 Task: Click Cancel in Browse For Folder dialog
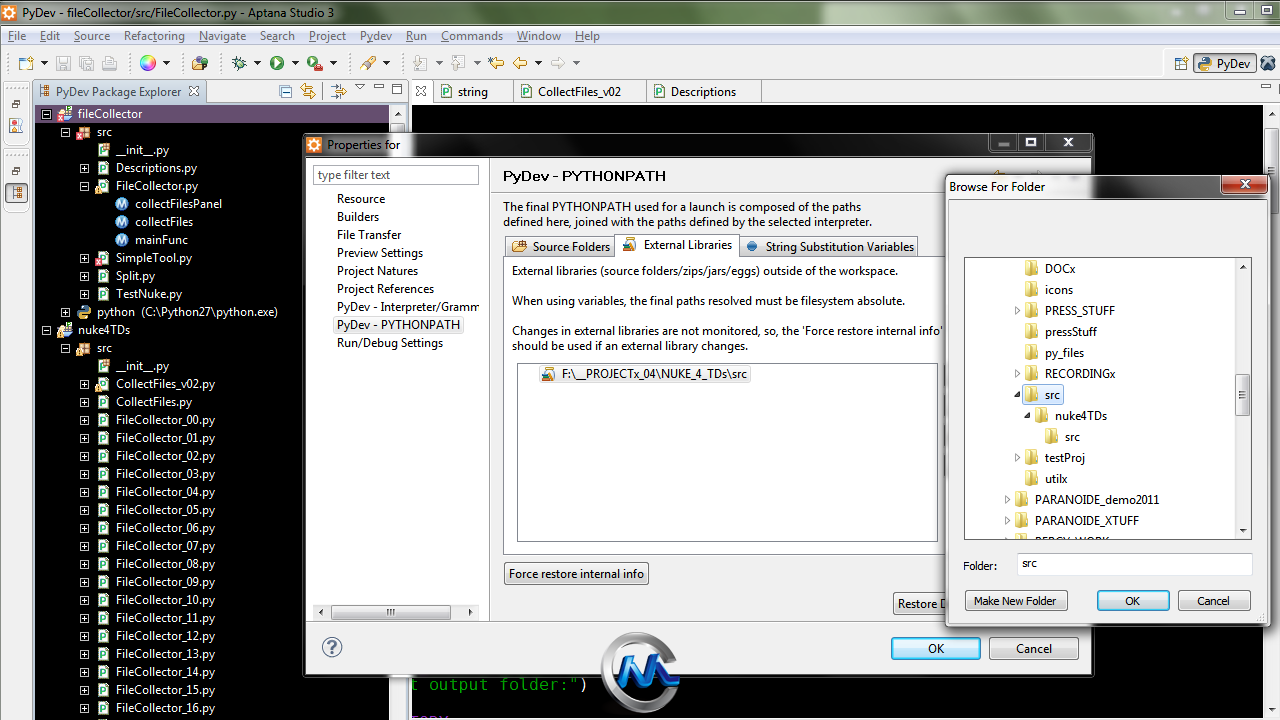pos(1214,601)
